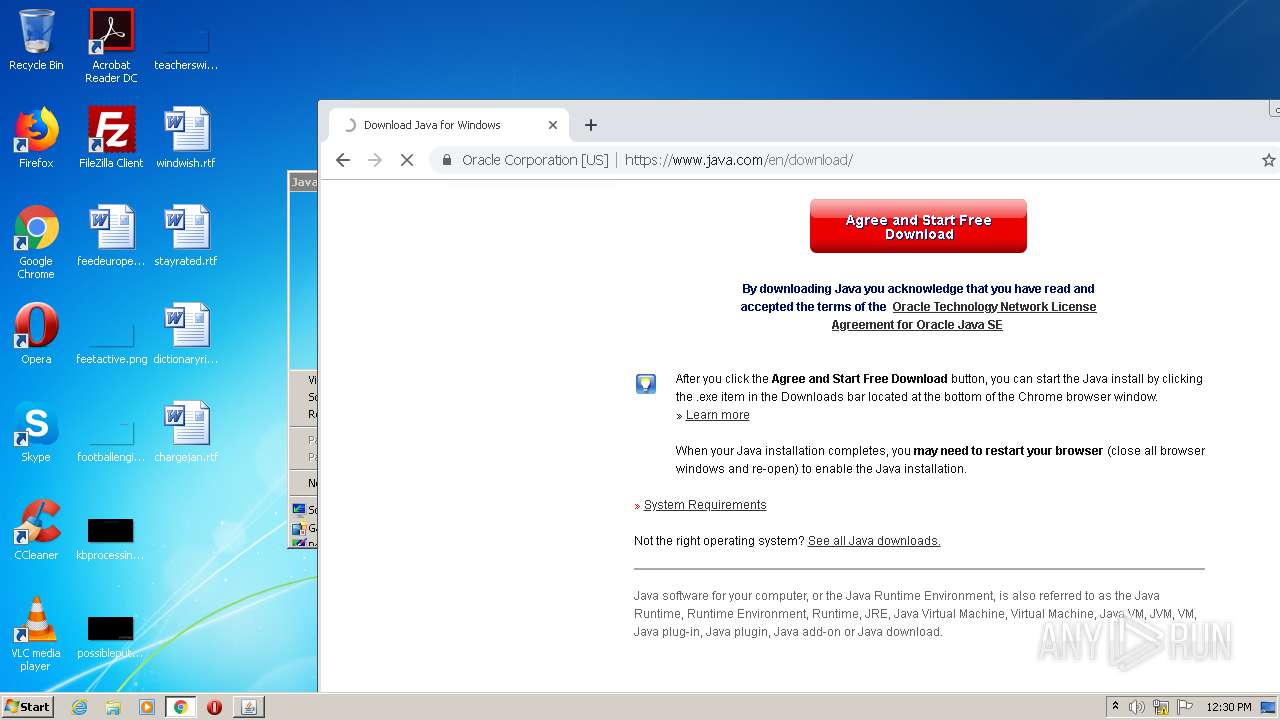This screenshot has width=1280, height=720.
Task: Click the network tray icon
Action: coord(1161,707)
